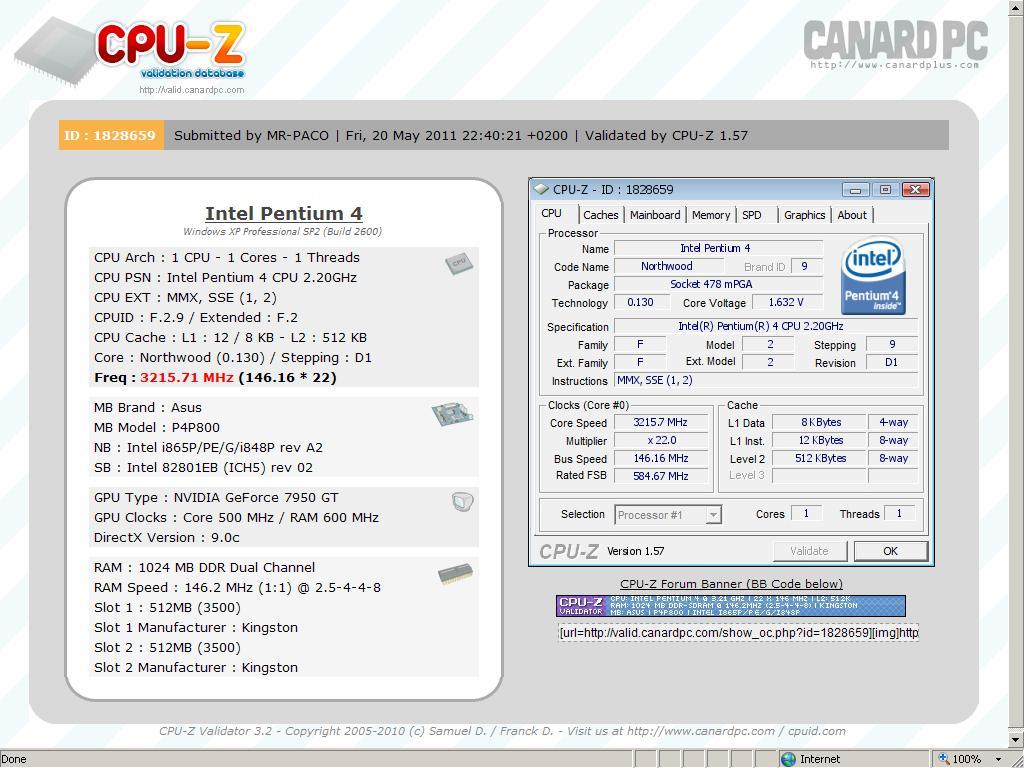The height and width of the screenshot is (768, 1024).
Task: Click the Multiplier x 22.0 value
Action: pyautogui.click(x=661, y=441)
